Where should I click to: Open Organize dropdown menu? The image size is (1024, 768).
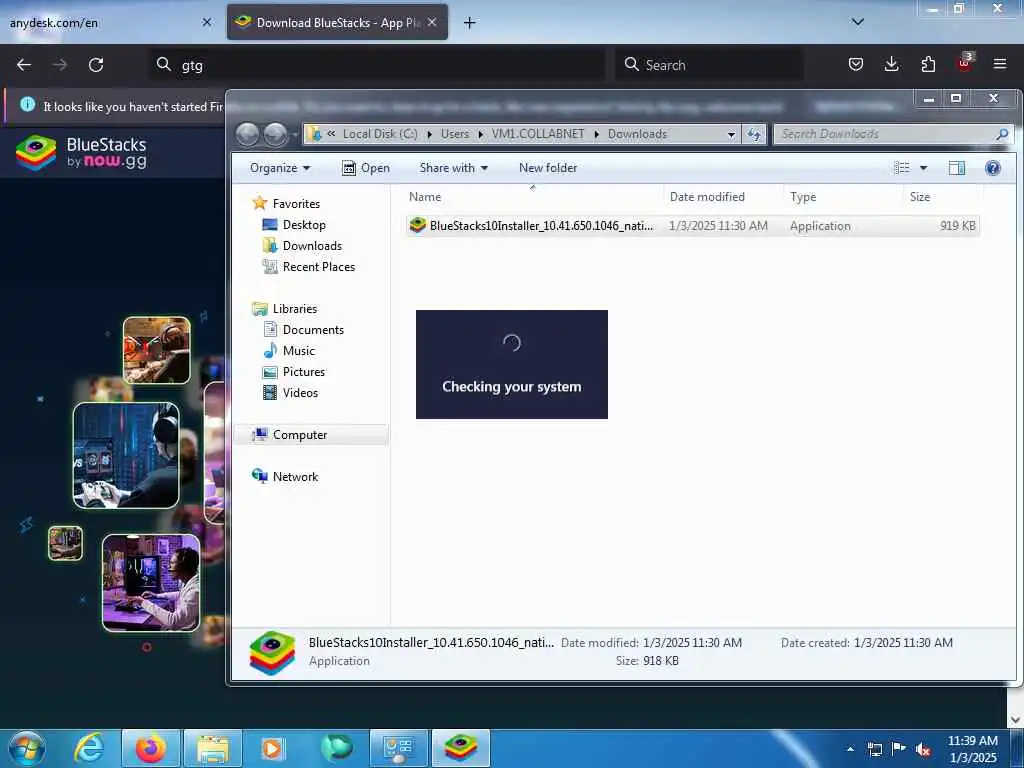point(280,168)
